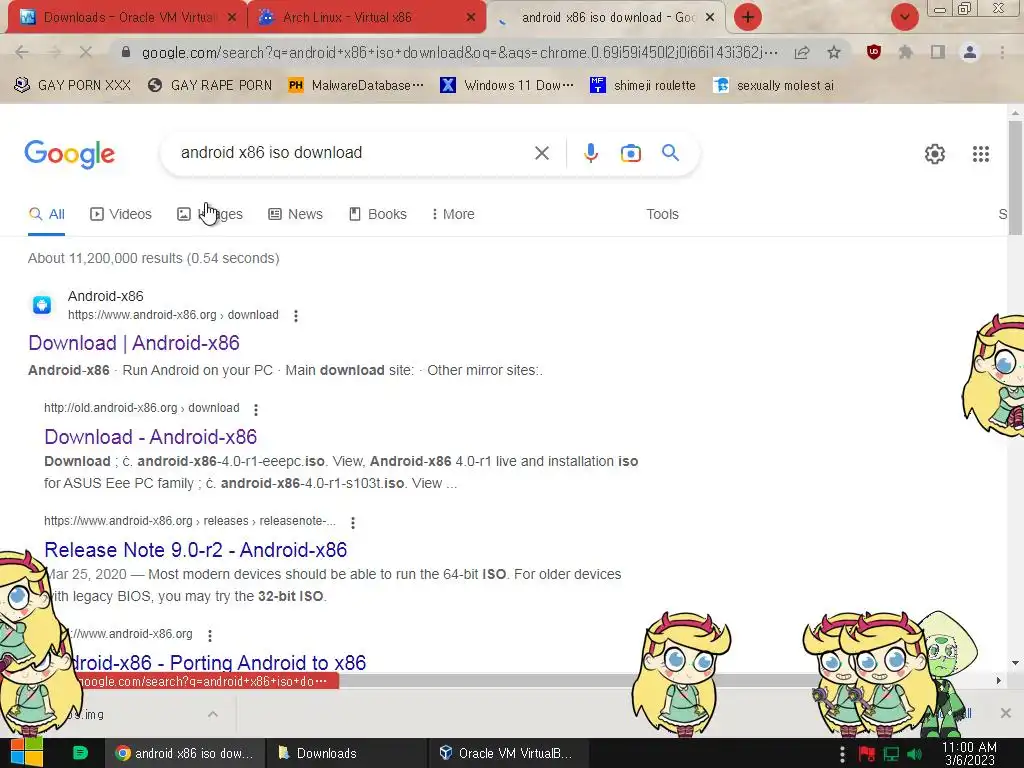Close the Arch Linux browser tab
1024x768 pixels.
pyautogui.click(x=470, y=18)
